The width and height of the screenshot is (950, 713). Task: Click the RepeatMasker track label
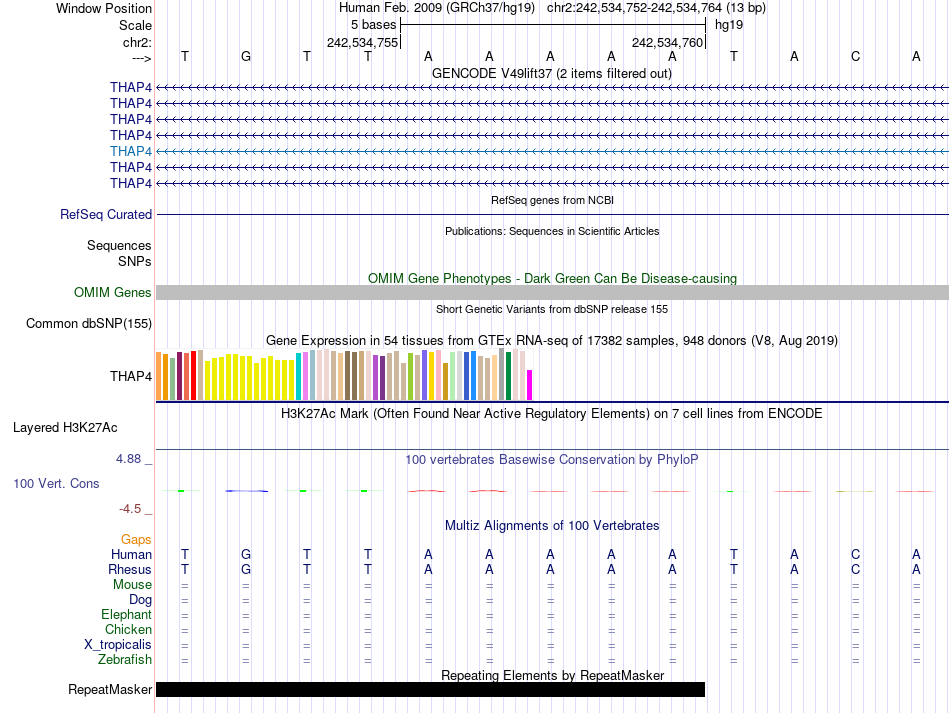110,689
